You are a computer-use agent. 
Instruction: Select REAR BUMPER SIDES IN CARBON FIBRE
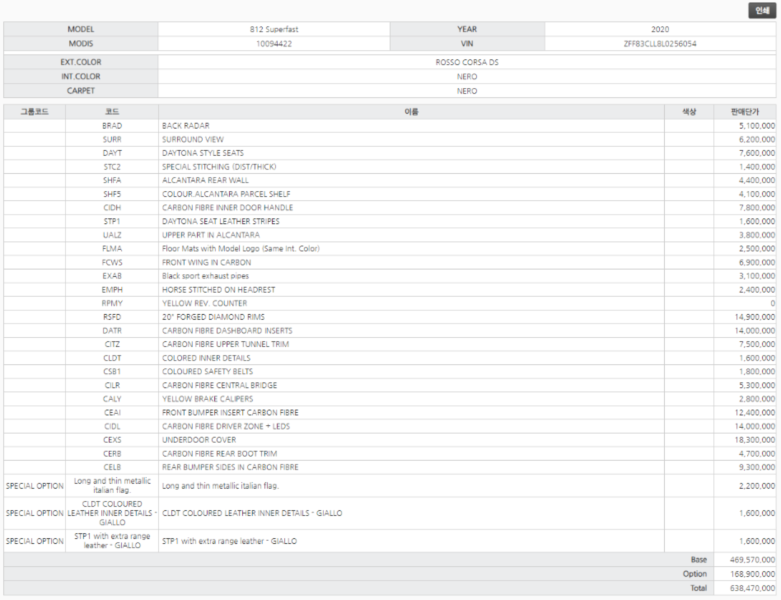click(x=230, y=467)
